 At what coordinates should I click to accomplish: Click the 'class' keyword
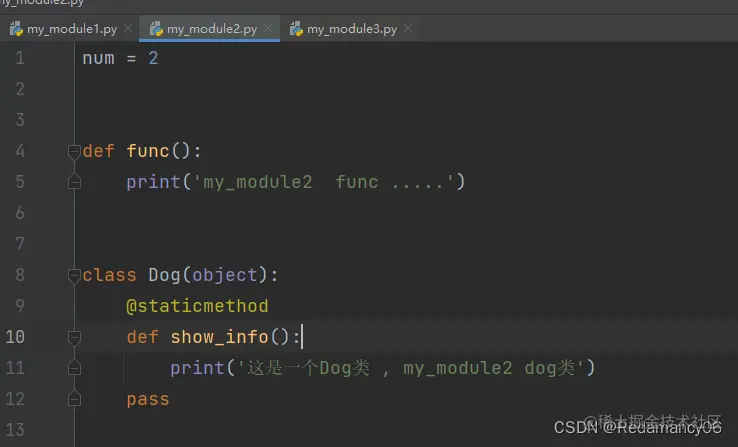coord(109,275)
